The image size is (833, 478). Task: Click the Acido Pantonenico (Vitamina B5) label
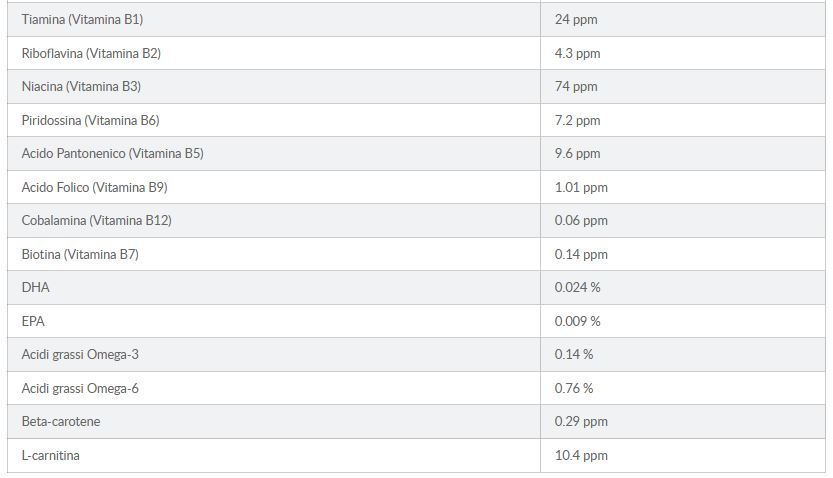point(112,153)
